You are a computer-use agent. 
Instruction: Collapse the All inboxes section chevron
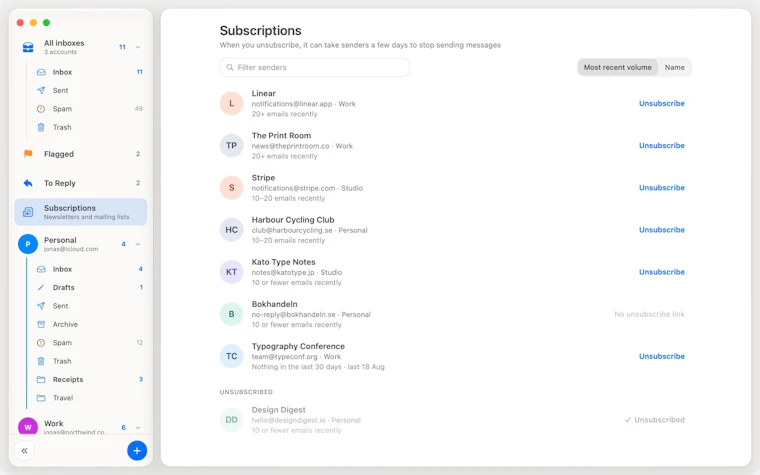[138, 47]
